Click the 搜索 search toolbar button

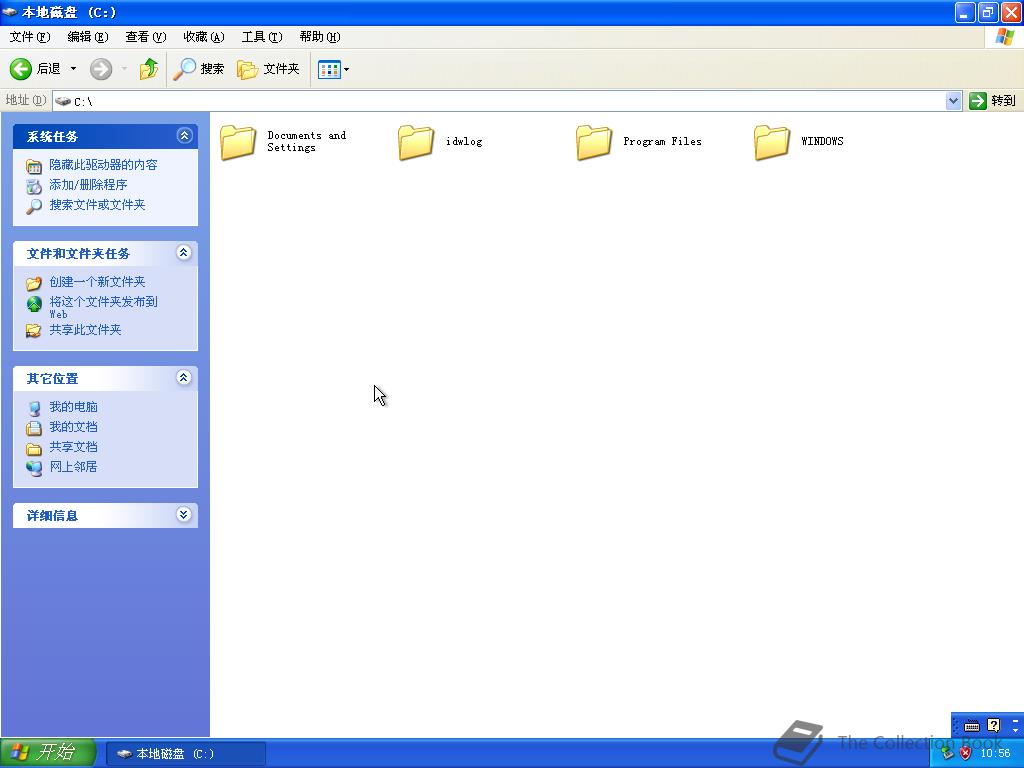[199, 69]
